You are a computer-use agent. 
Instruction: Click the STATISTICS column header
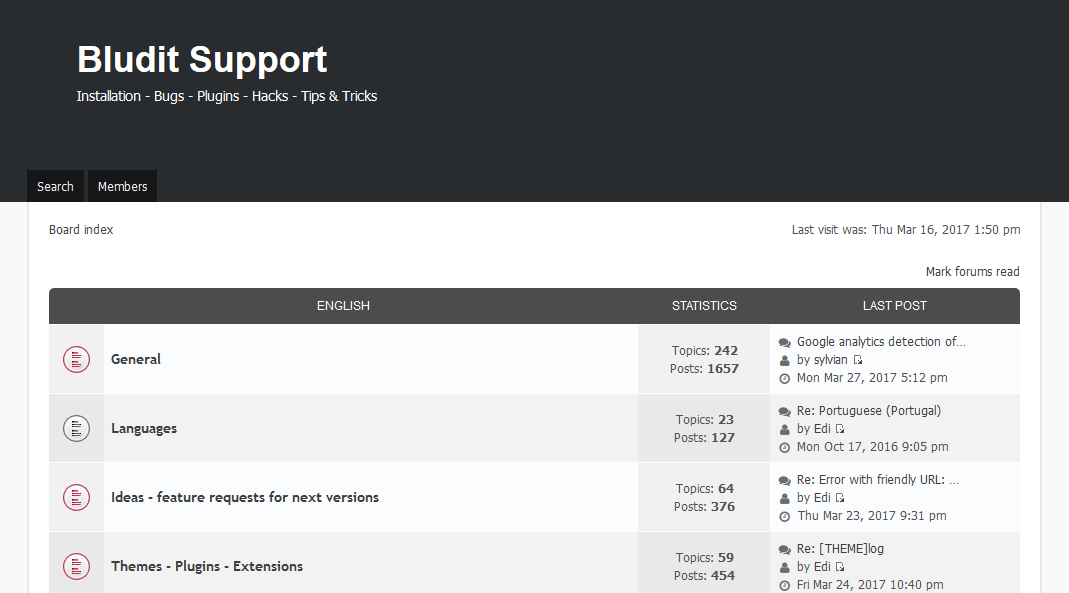[704, 305]
